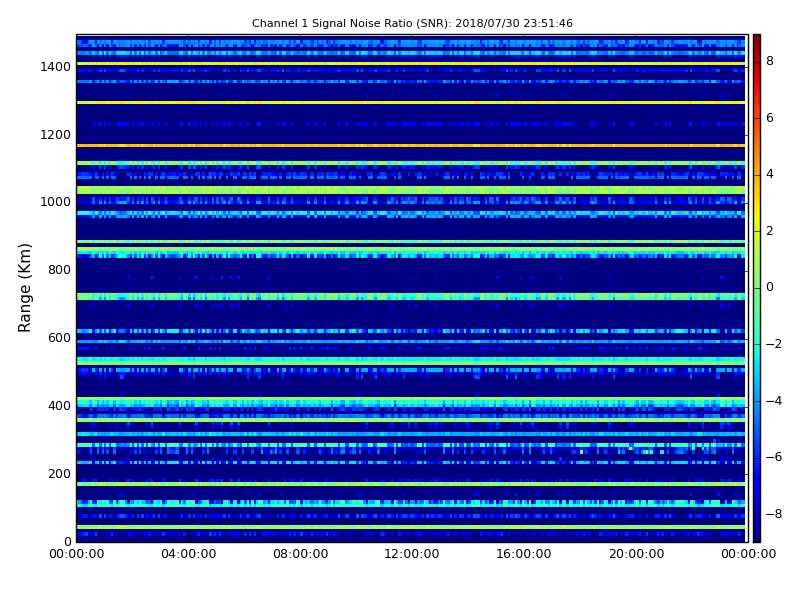Image resolution: width=800 pixels, height=600 pixels.
Task: Click the y-axis tick label "1000"
Action: (x=56, y=202)
